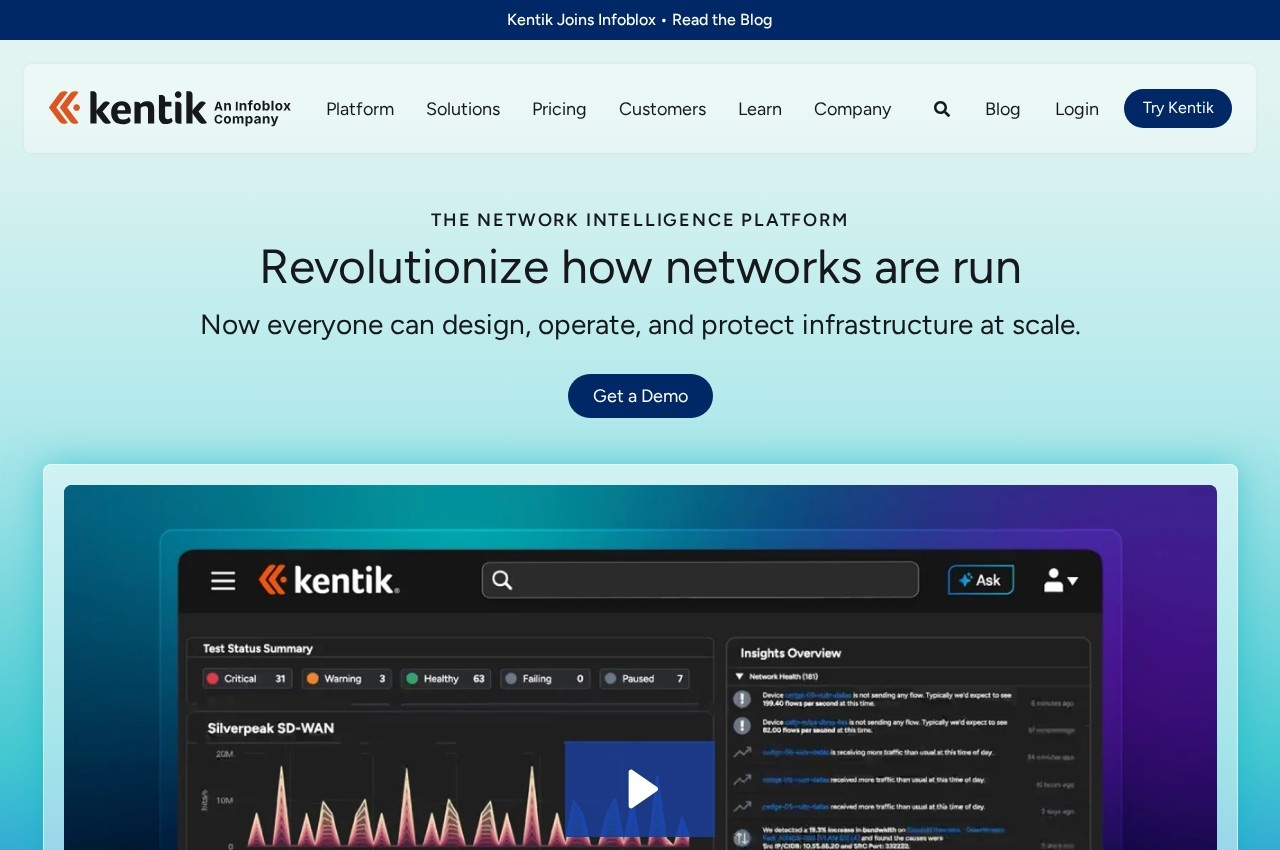1280x850 pixels.
Task: Go to the Pricing page
Action: pos(559,109)
